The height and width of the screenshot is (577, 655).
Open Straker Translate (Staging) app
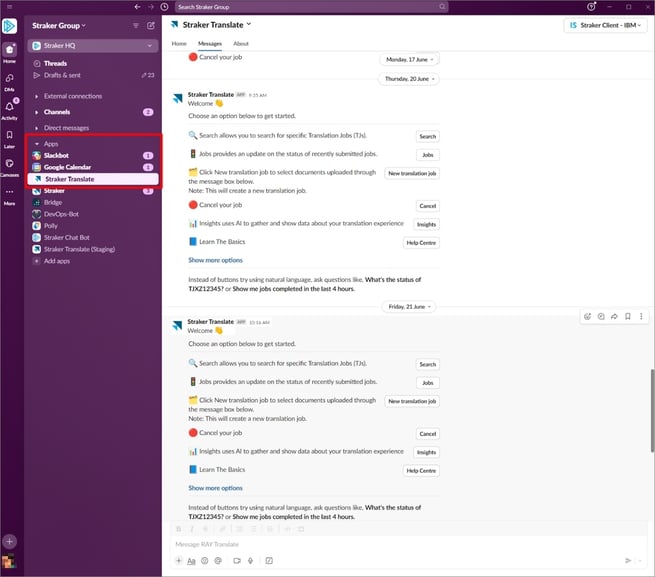[93, 249]
